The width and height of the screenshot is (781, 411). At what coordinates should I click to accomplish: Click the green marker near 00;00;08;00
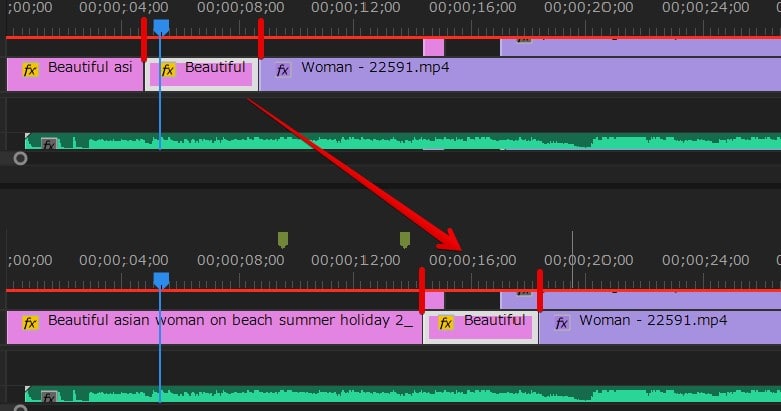283,240
